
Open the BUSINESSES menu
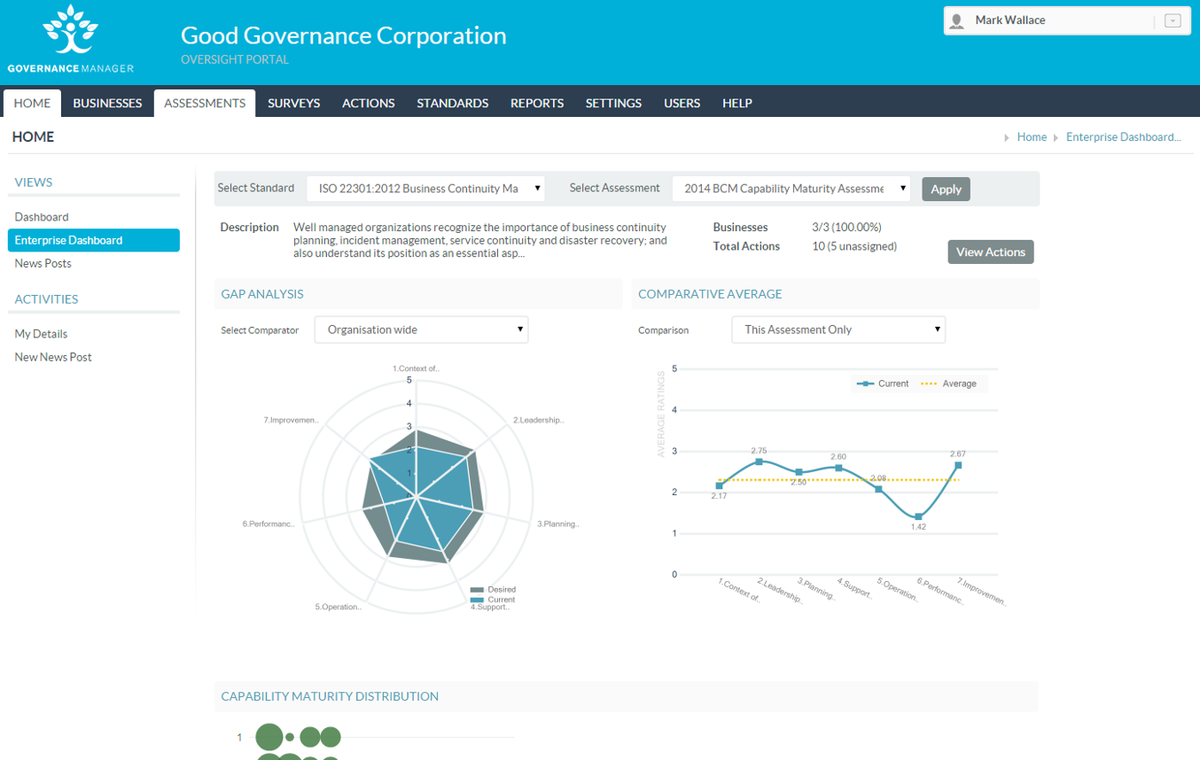[107, 103]
